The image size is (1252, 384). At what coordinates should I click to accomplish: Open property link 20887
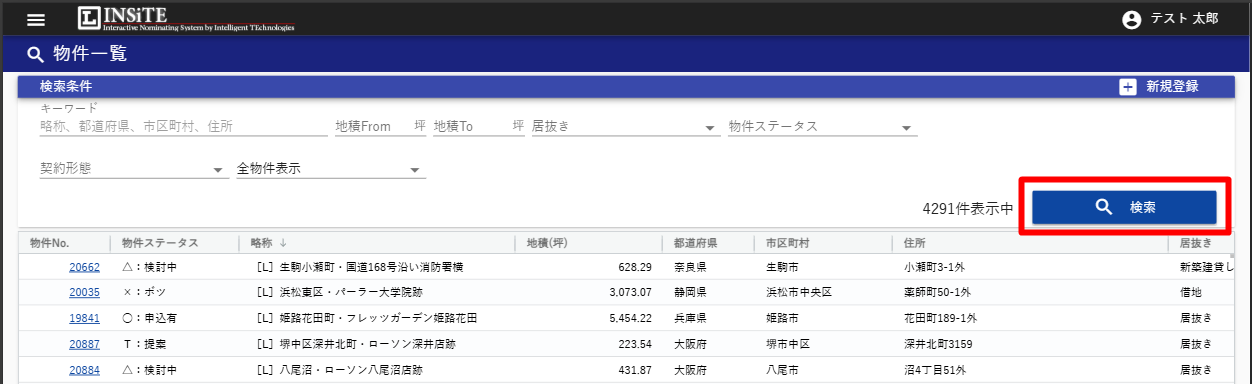[84, 344]
